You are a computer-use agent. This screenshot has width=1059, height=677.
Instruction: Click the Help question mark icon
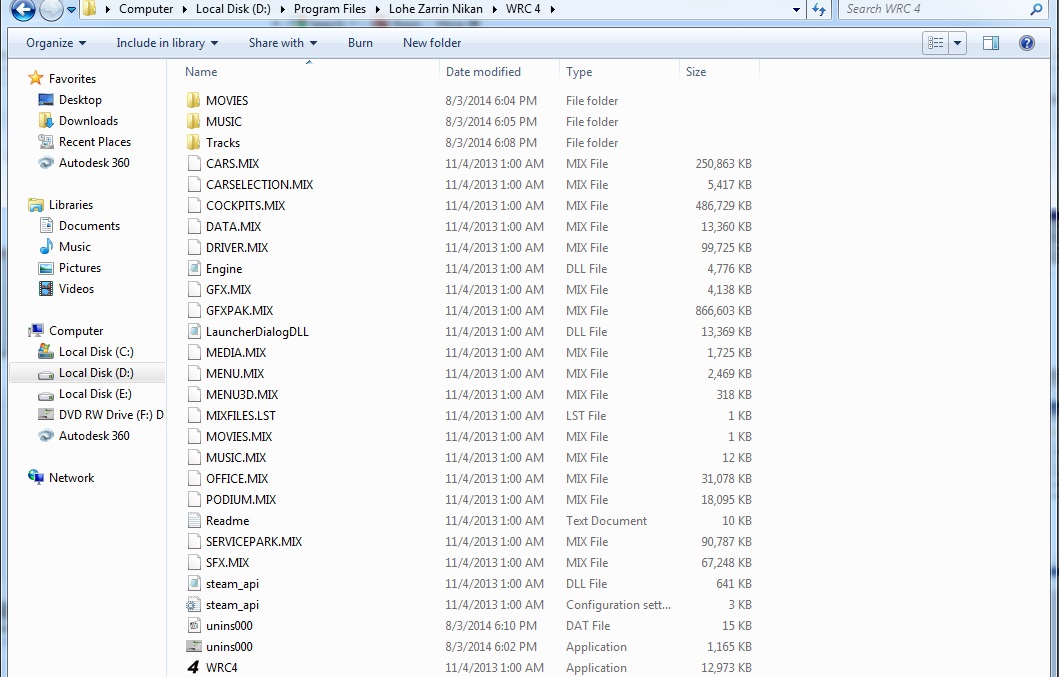1027,43
